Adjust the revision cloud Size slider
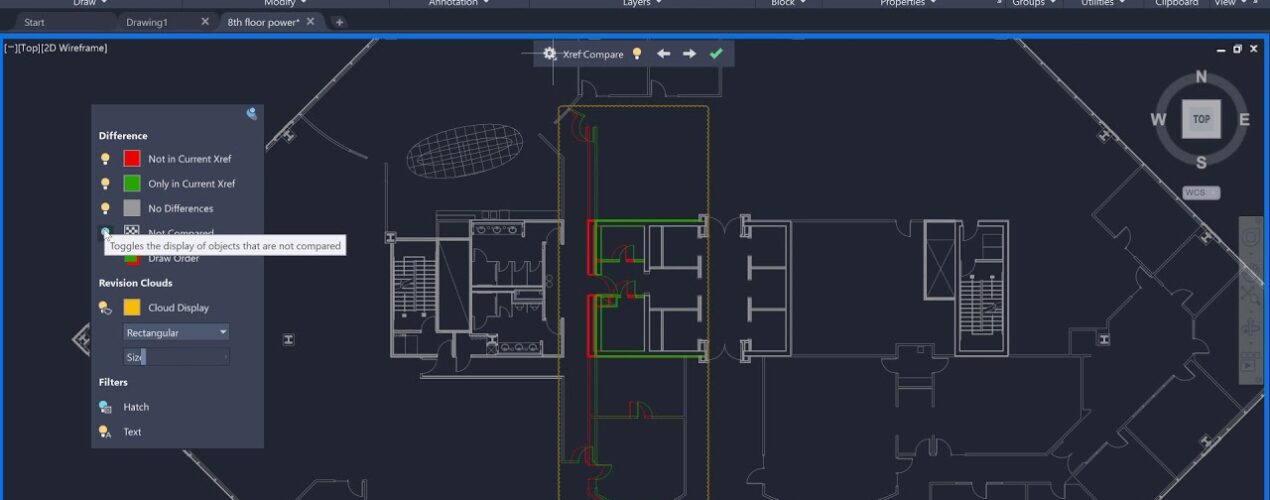 click(x=177, y=357)
